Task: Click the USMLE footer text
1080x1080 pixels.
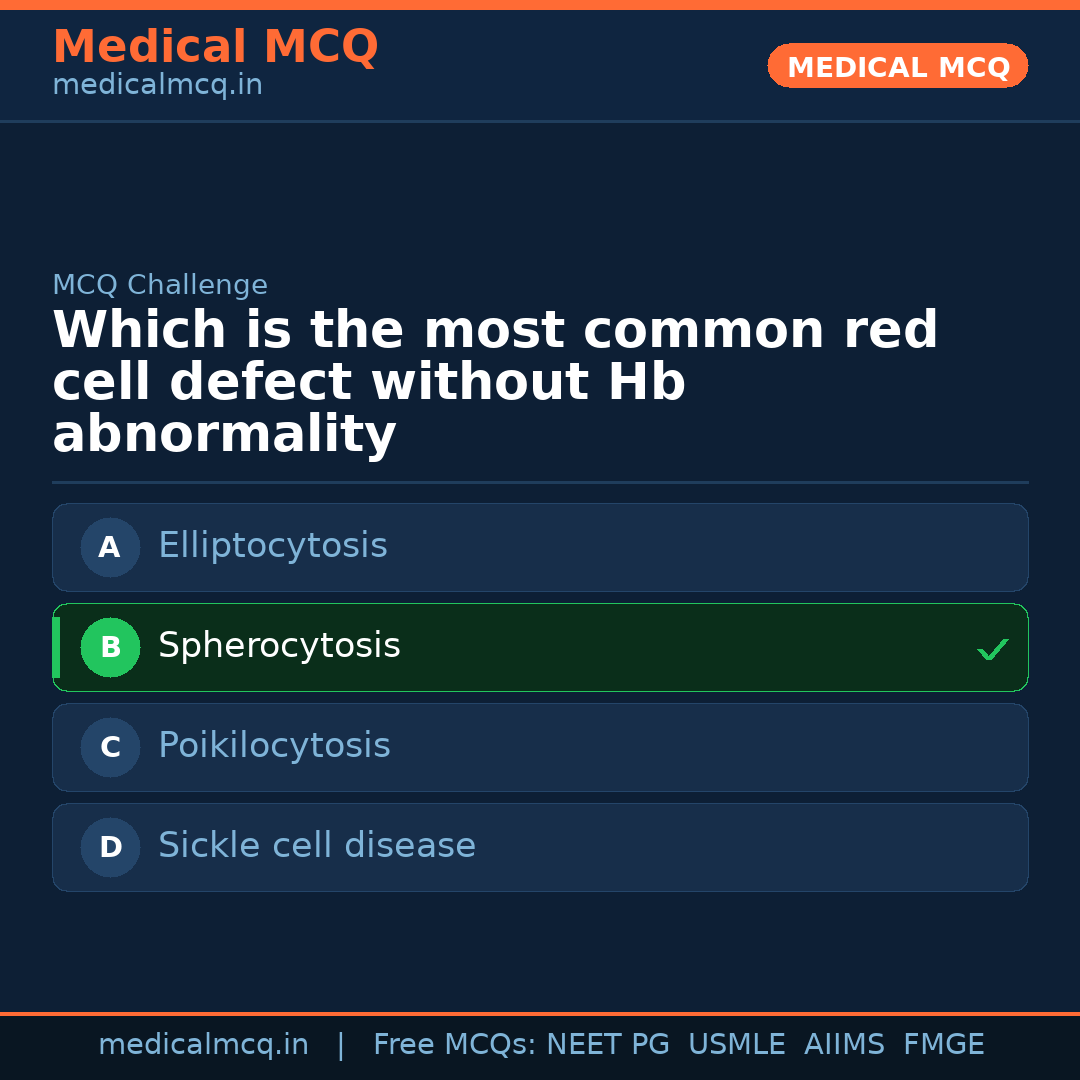Action: point(736,1045)
